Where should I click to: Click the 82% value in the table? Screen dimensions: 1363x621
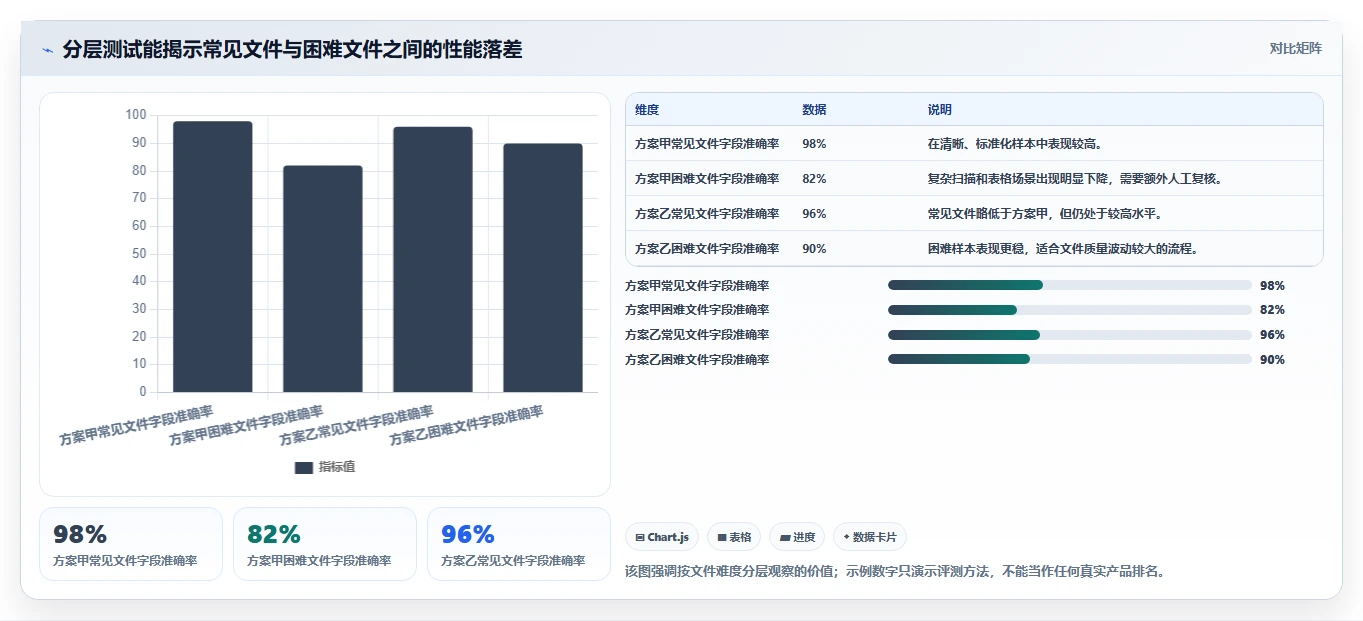(x=814, y=179)
